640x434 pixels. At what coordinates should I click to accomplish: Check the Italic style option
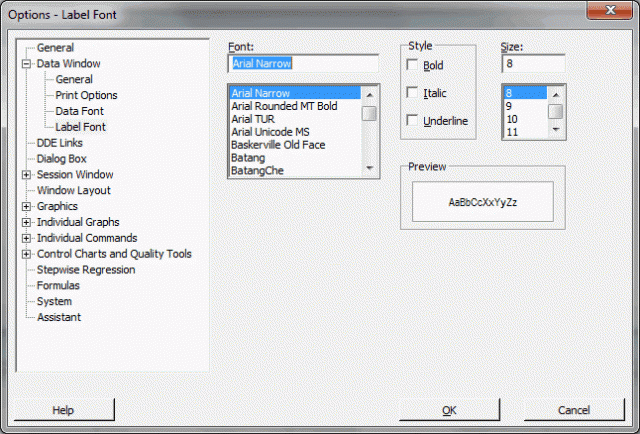(x=414, y=93)
